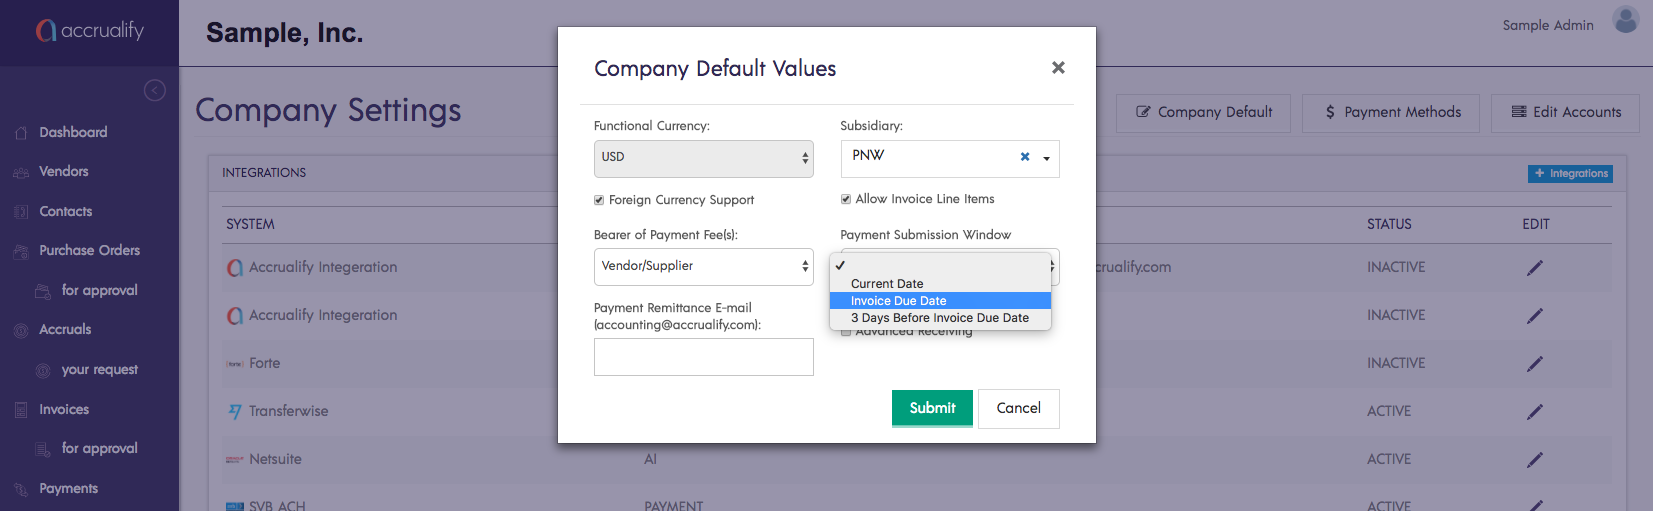Choose Current Date option
Image resolution: width=1653 pixels, height=511 pixels.
coord(940,284)
